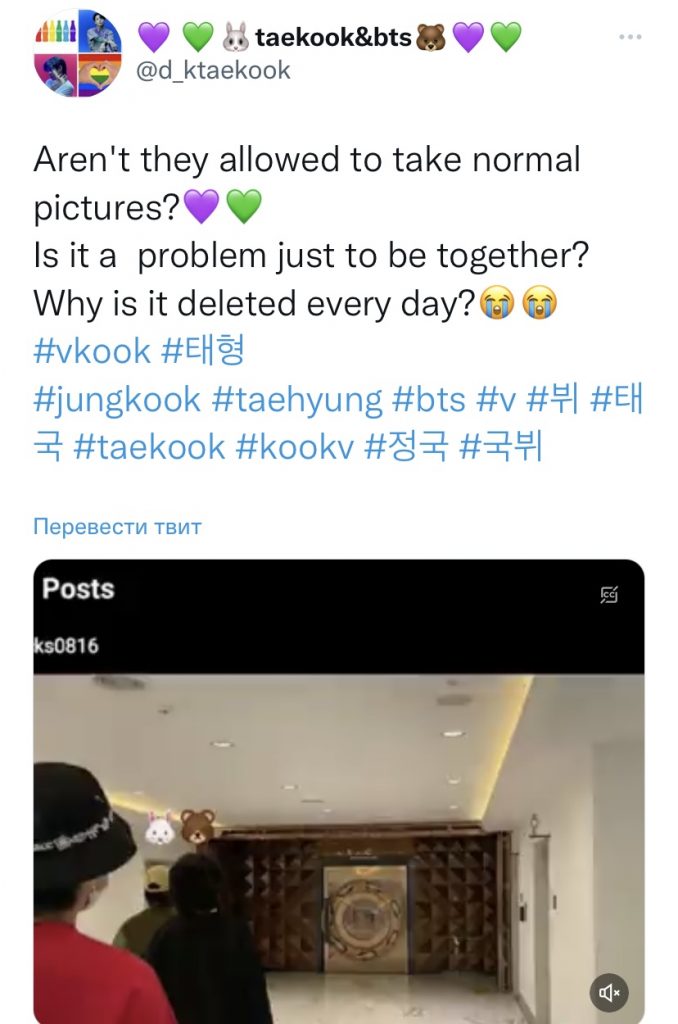Click the bear emoji sticker in video

[x=197, y=826]
